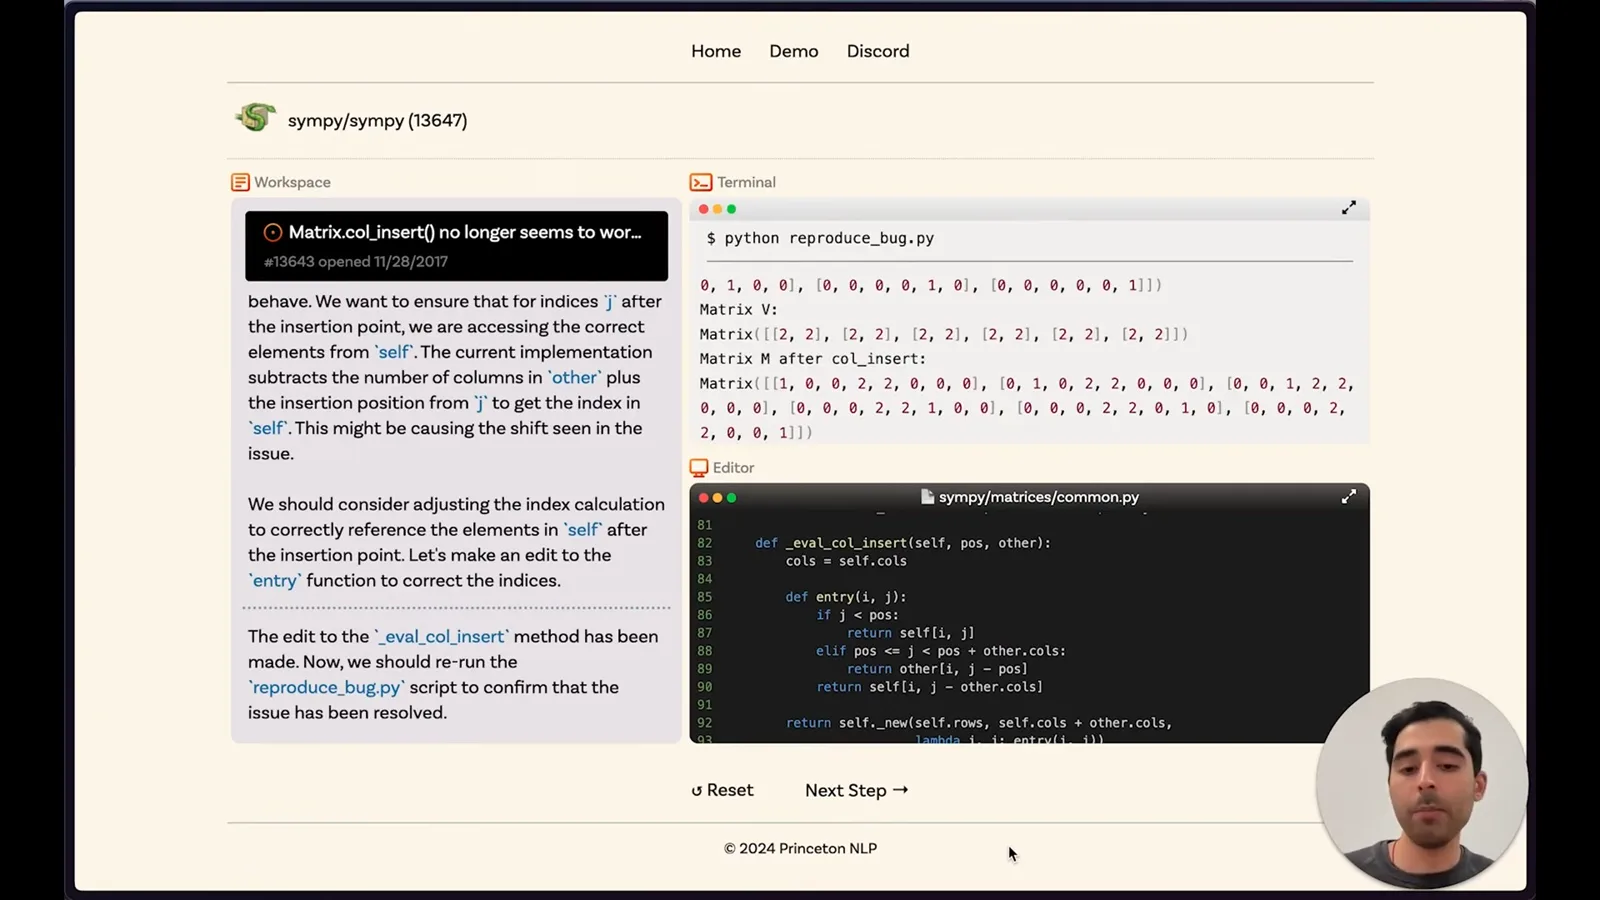Viewport: 1600px width, 900px height.
Task: Click 'Matrix V:' line in Terminal output
Action: tap(738, 310)
